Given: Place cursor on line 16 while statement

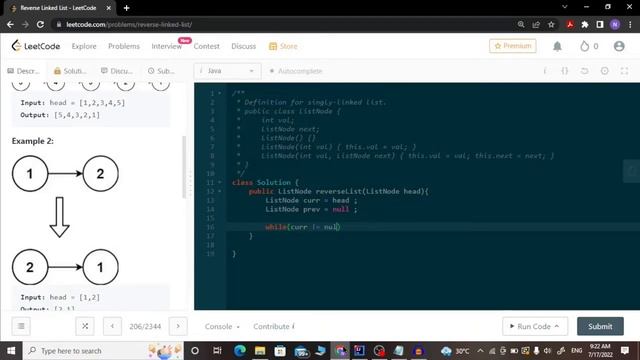Looking at the screenshot, I should click(302, 227).
